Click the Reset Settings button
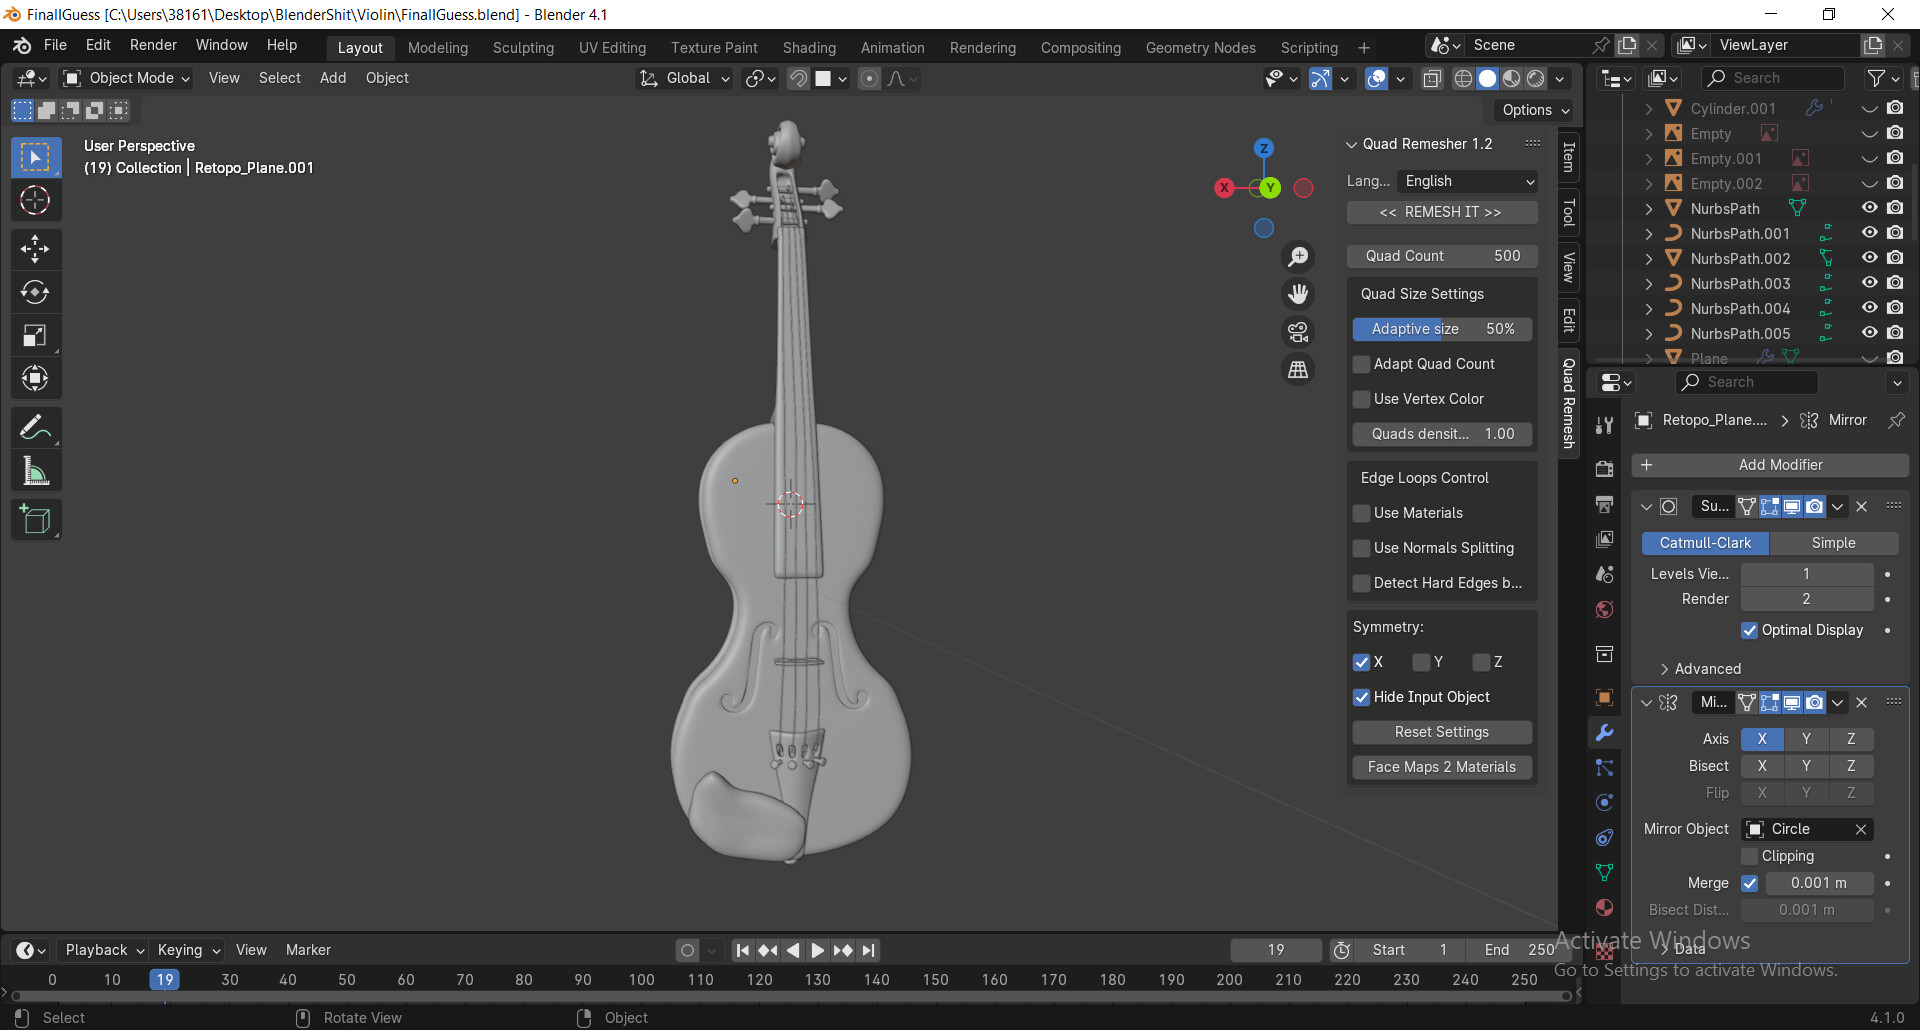Viewport: 1920px width, 1030px height. [x=1441, y=731]
